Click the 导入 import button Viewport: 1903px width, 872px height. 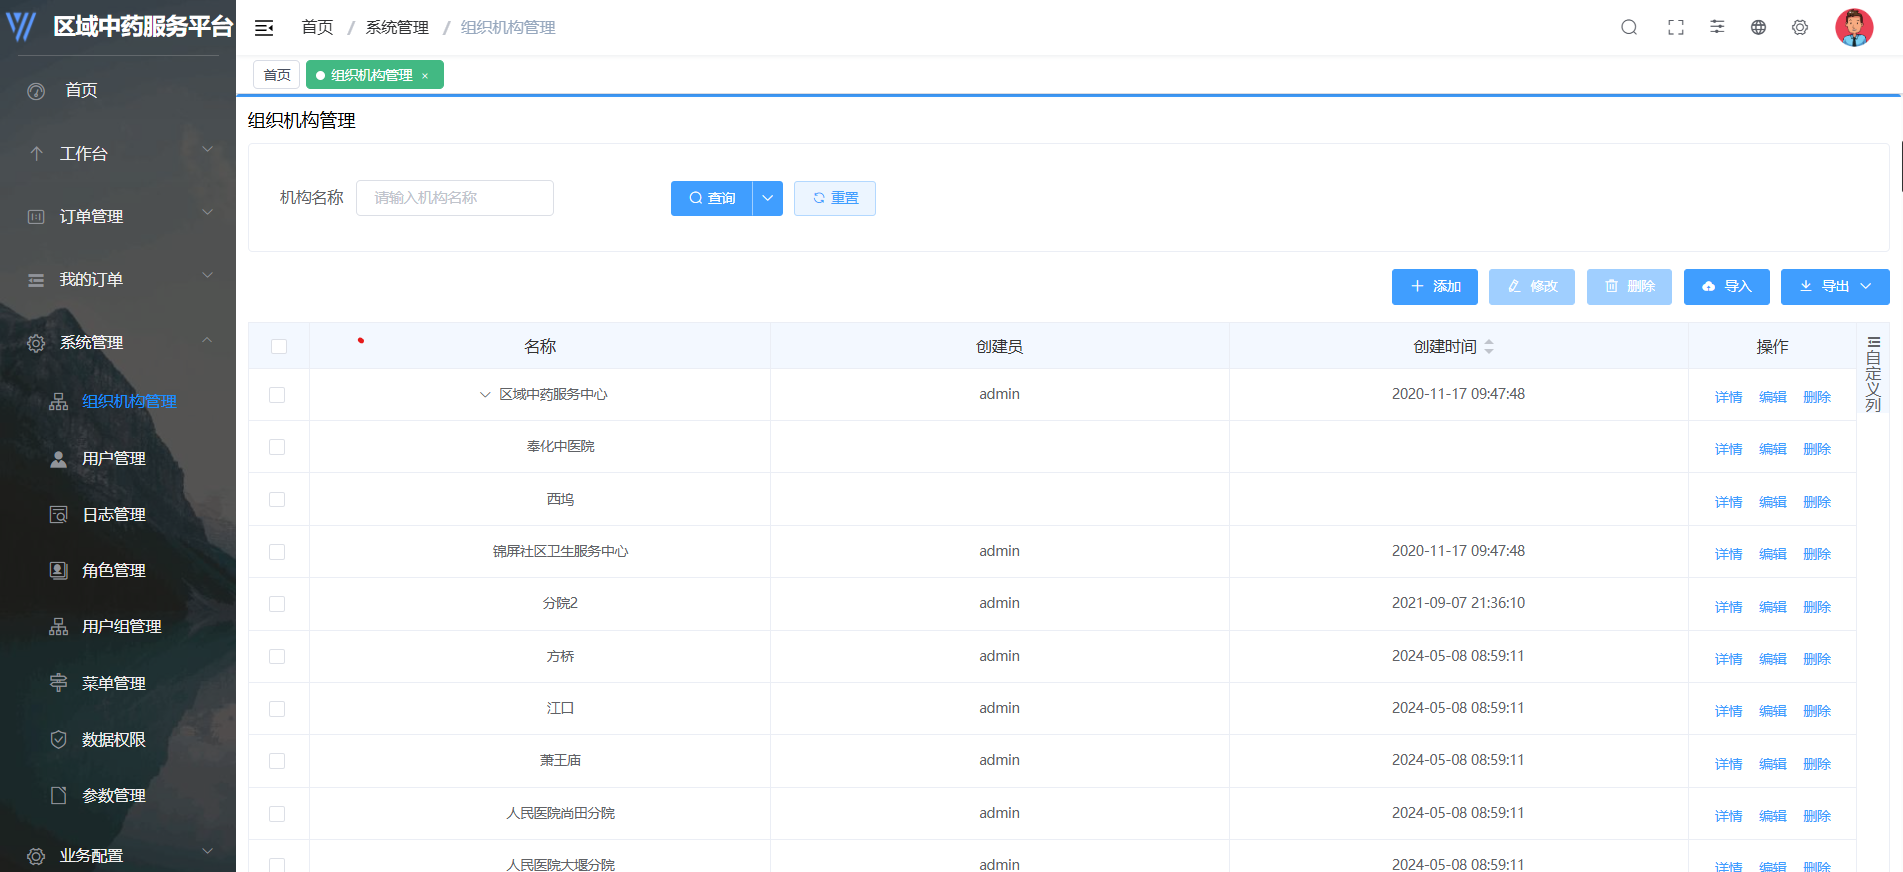1727,286
